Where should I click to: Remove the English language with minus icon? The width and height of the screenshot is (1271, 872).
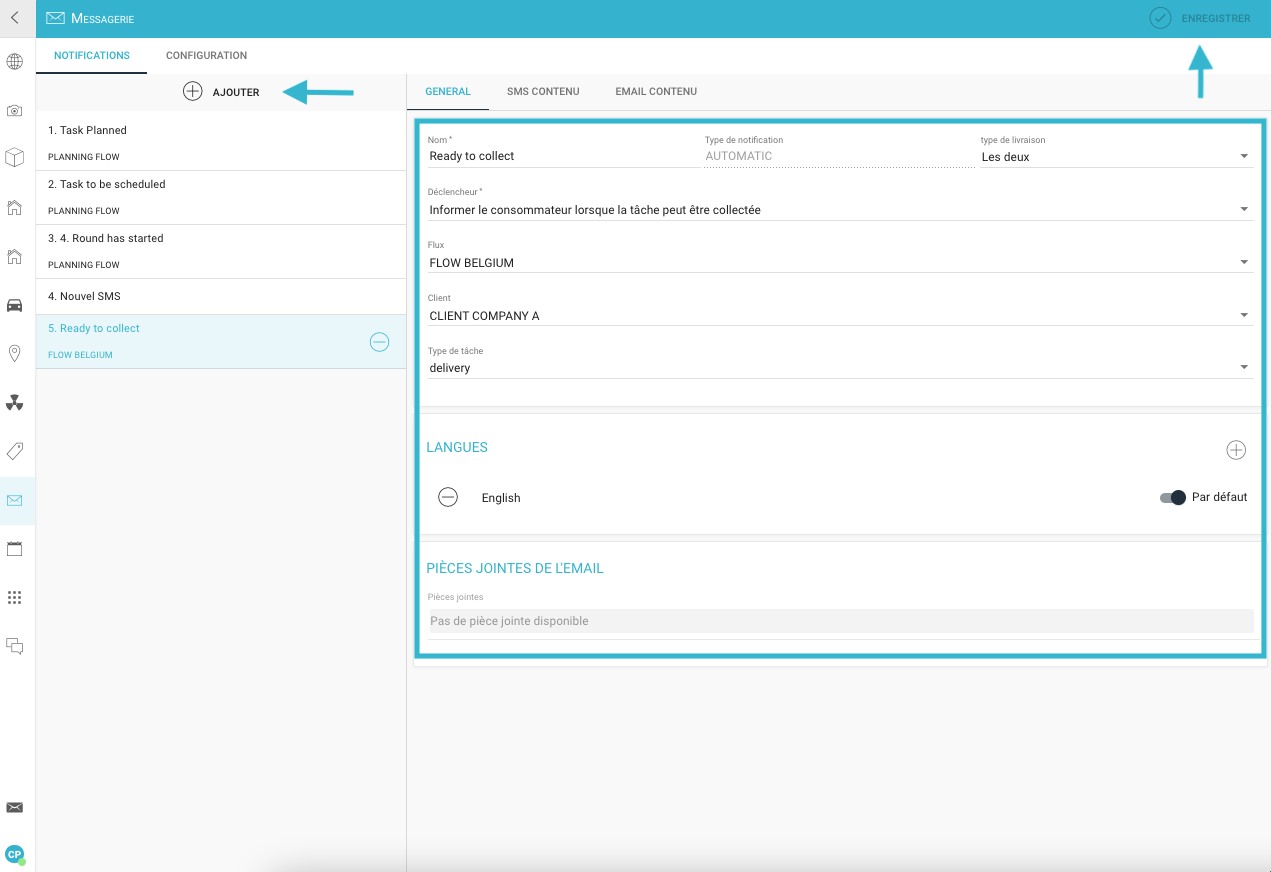point(448,497)
